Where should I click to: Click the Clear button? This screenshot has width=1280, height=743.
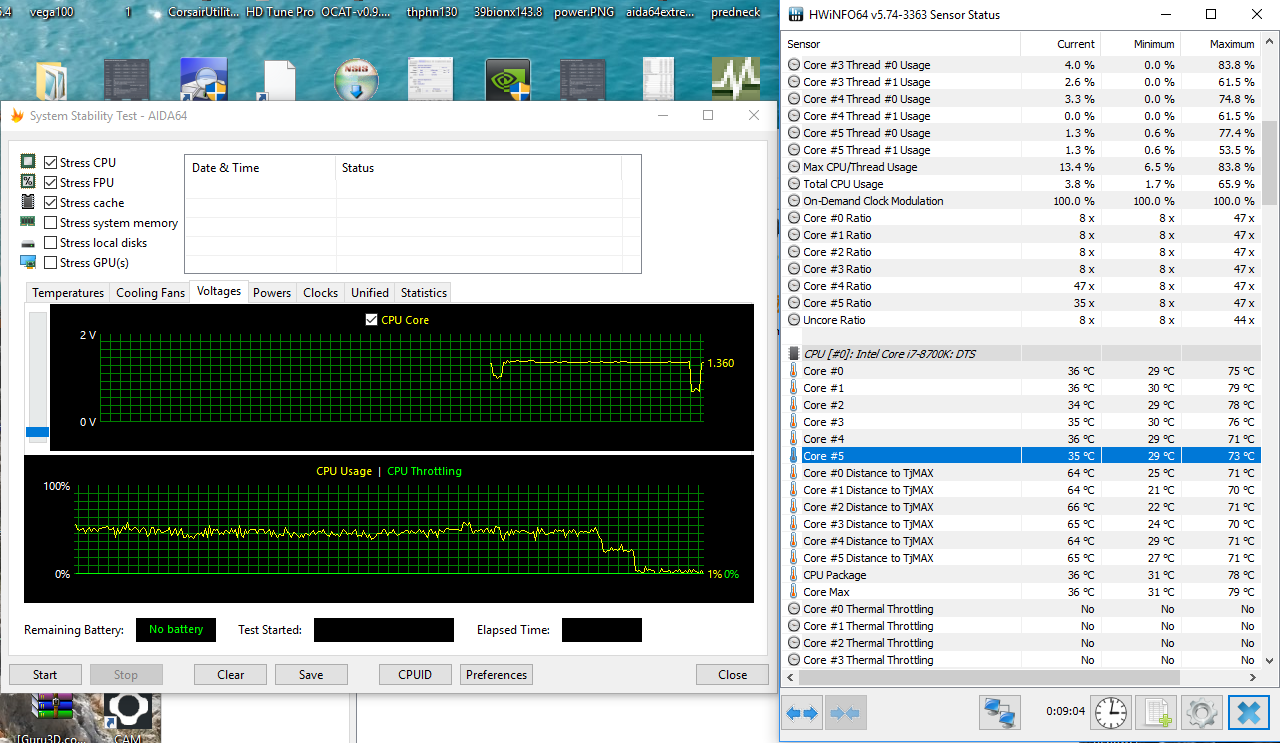pos(231,674)
